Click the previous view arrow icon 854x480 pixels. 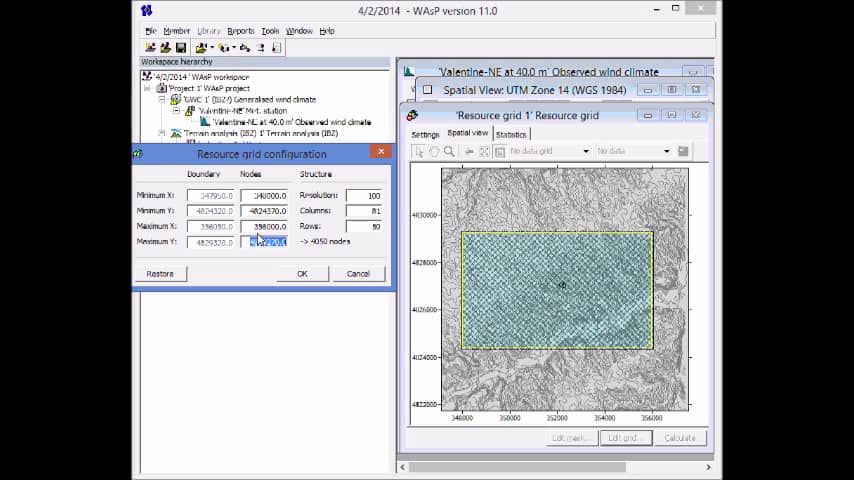tap(469, 151)
